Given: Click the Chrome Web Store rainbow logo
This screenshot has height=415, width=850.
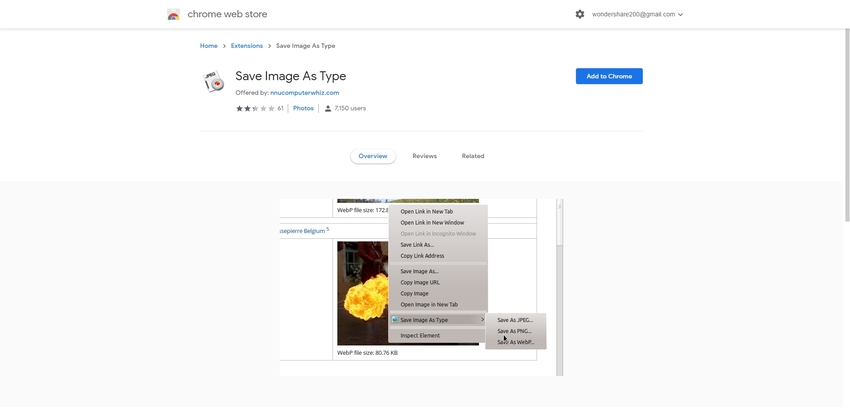Looking at the screenshot, I should [x=174, y=15].
